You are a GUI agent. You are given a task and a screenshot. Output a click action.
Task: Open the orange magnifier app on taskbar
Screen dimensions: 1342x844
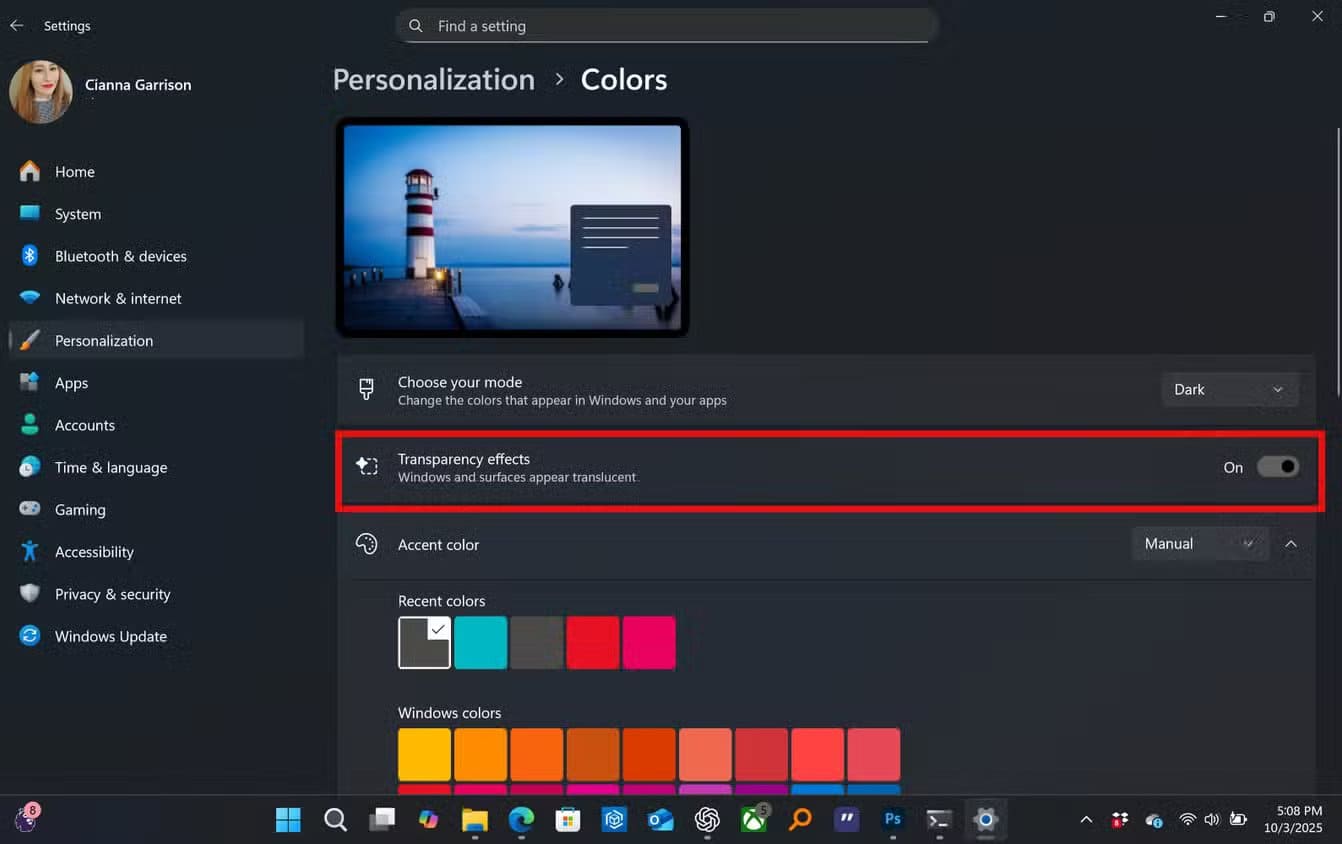[800, 820]
